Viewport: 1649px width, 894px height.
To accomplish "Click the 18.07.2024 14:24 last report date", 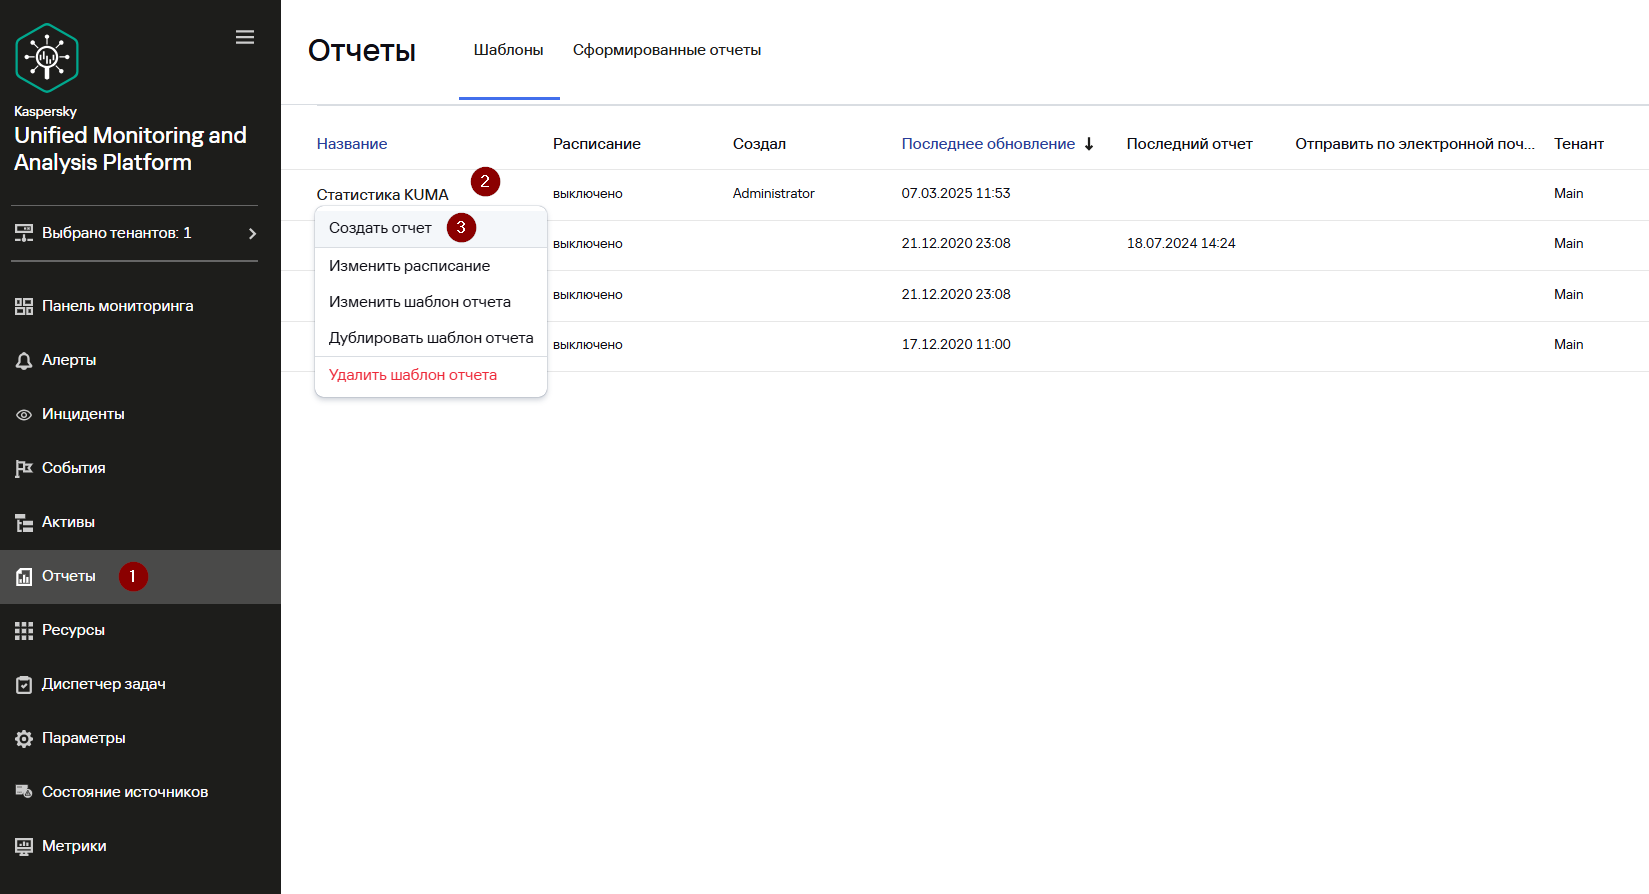I will (1181, 244).
